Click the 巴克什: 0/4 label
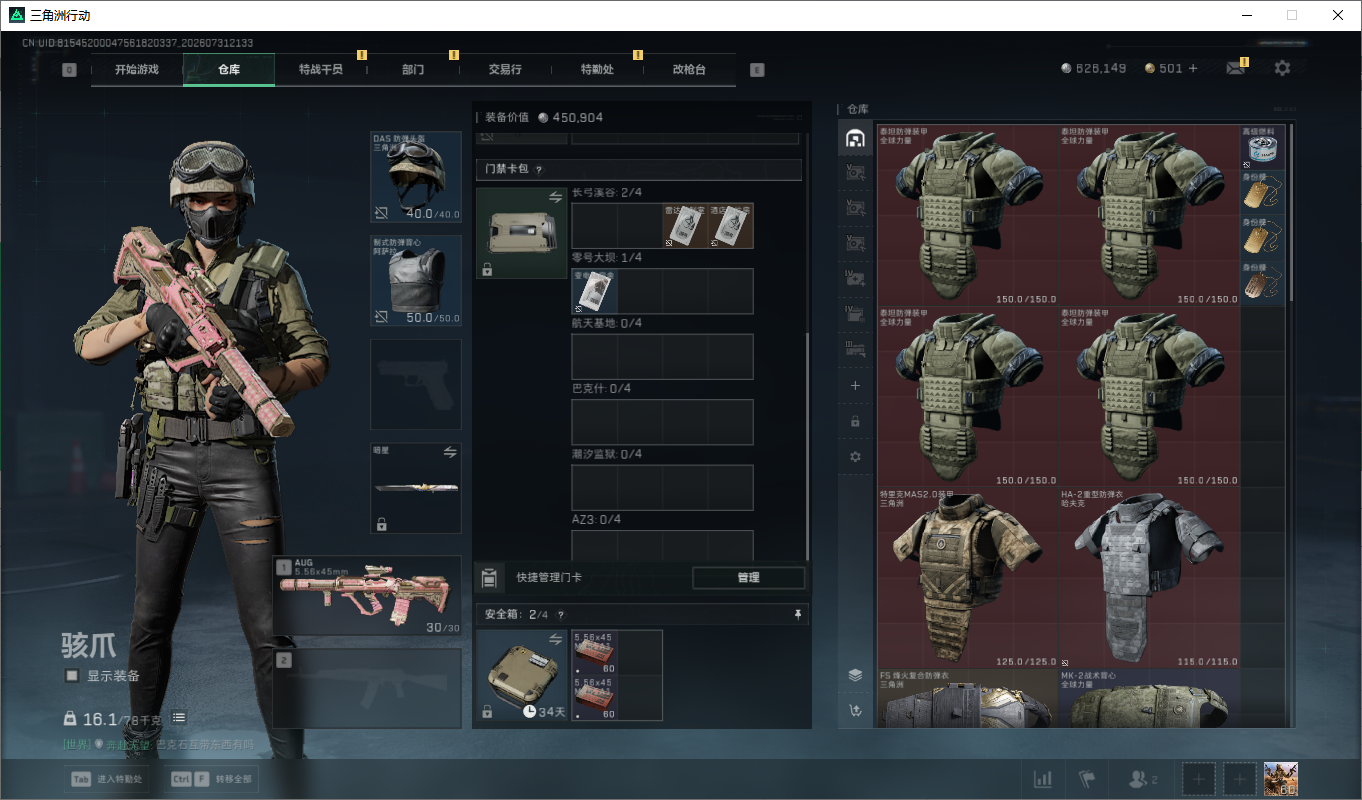The width and height of the screenshot is (1362, 800). 601,388
